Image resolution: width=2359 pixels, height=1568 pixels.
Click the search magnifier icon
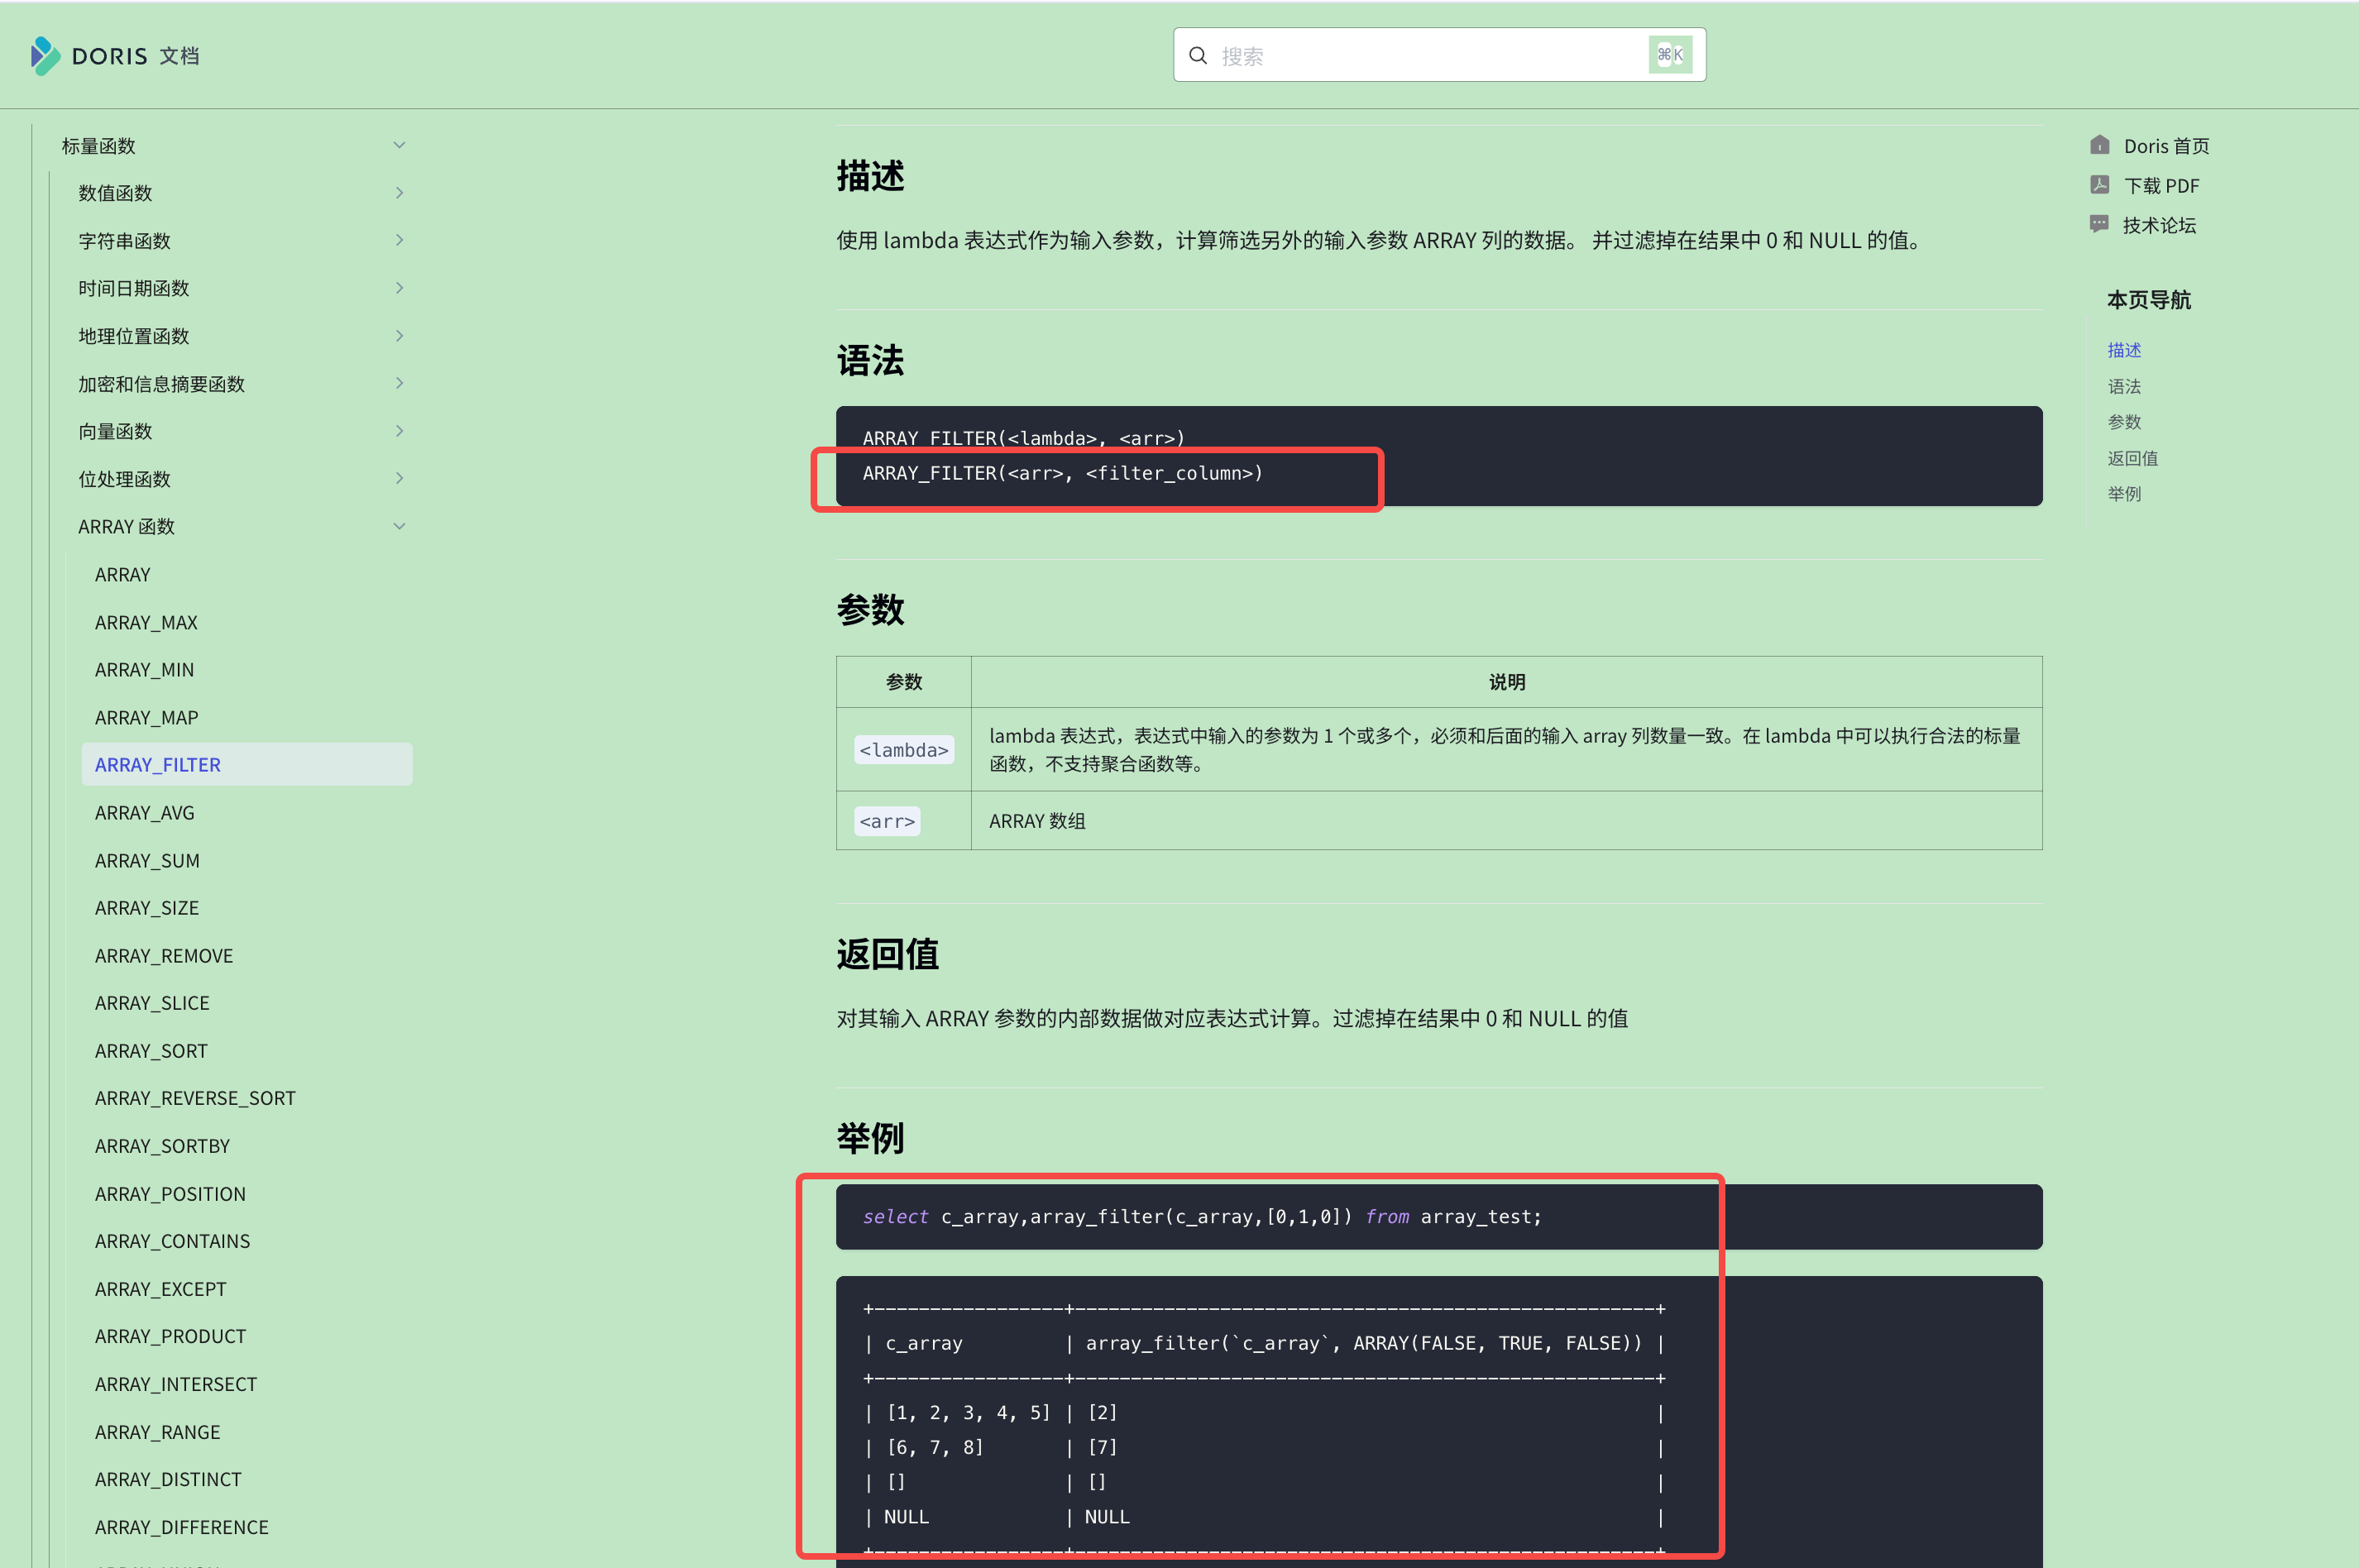1197,56
